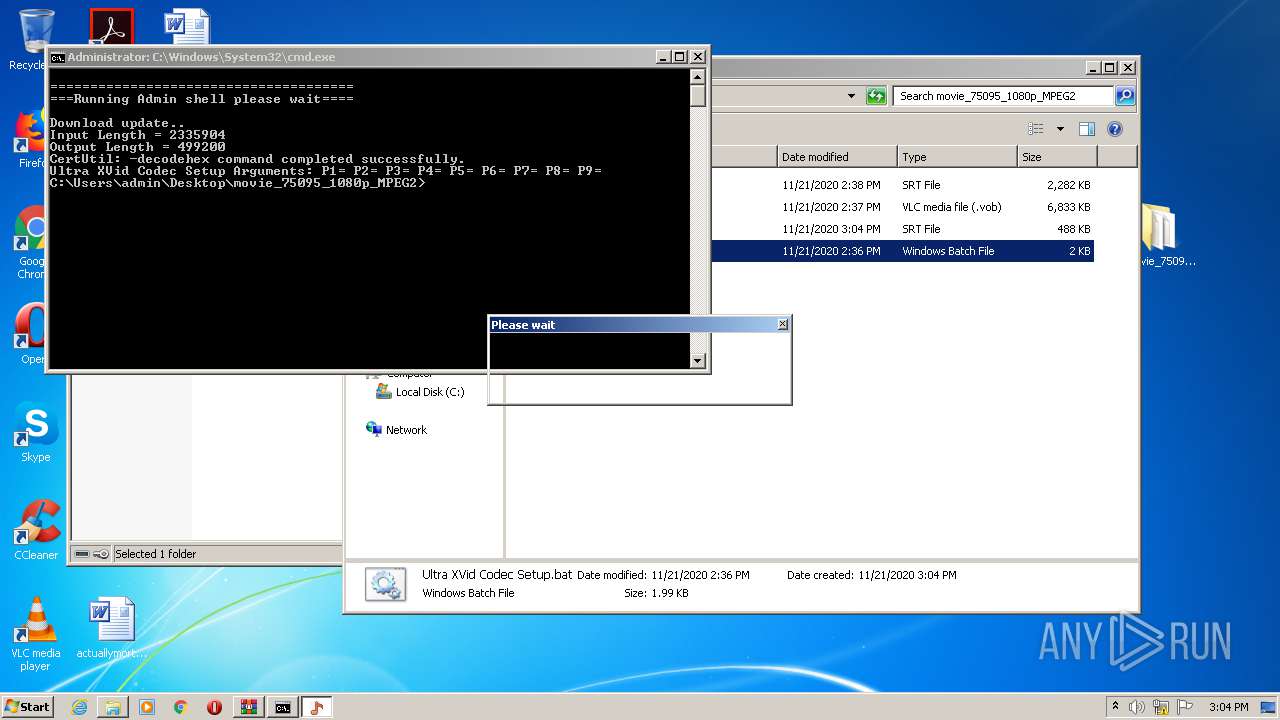
Task: Click cmd vertical scrollbar thumb
Action: 698,96
